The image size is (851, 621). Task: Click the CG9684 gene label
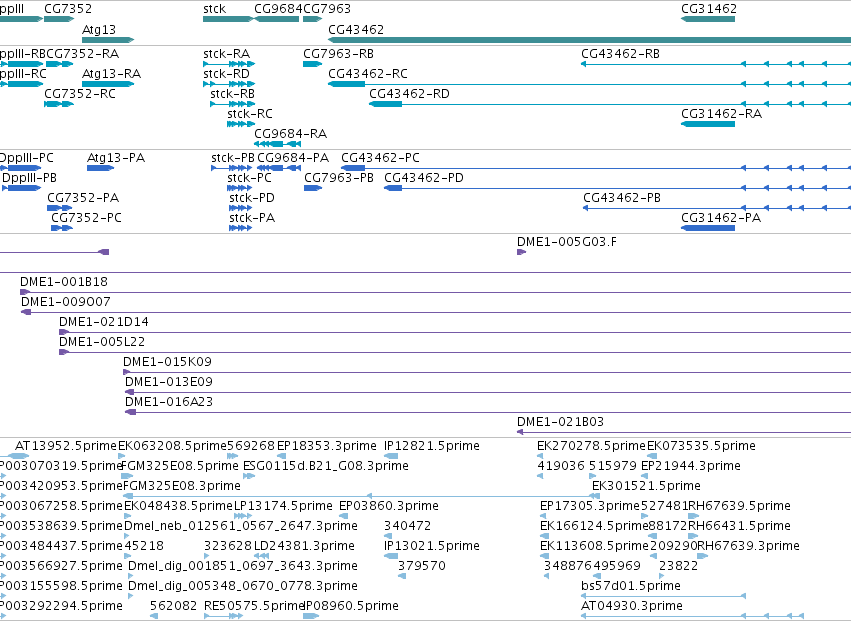tap(278, 9)
